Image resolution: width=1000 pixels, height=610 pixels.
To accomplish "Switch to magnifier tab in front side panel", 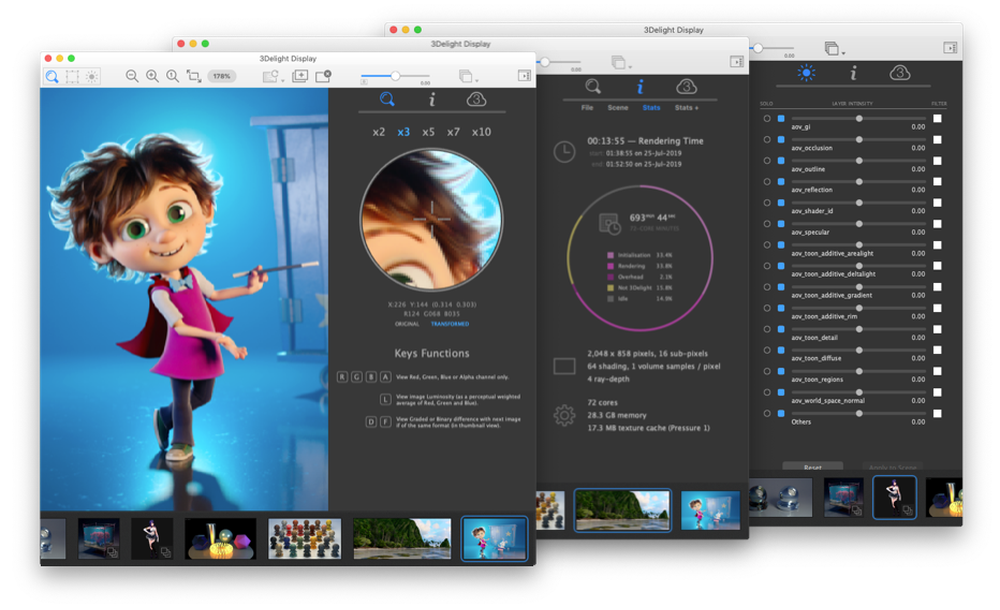I will tap(387, 99).
